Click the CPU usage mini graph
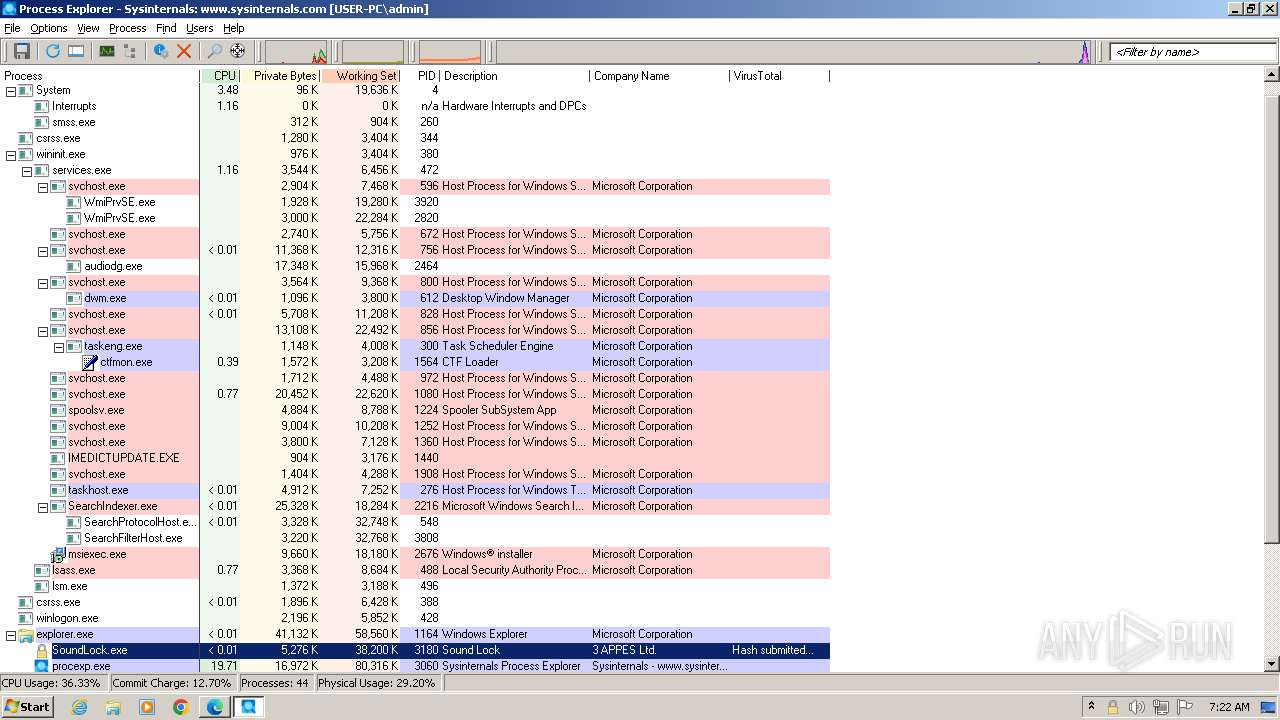The height and width of the screenshot is (720, 1280). 296,52
